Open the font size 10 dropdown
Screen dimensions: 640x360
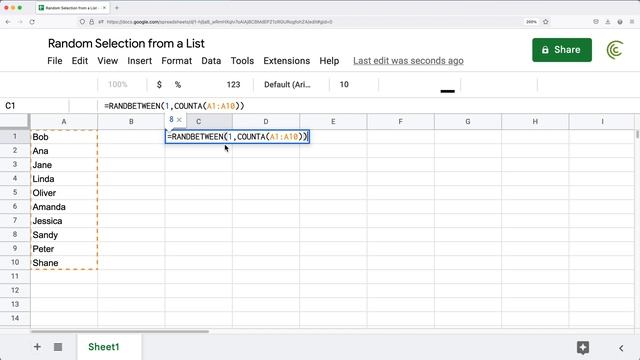tap(344, 84)
